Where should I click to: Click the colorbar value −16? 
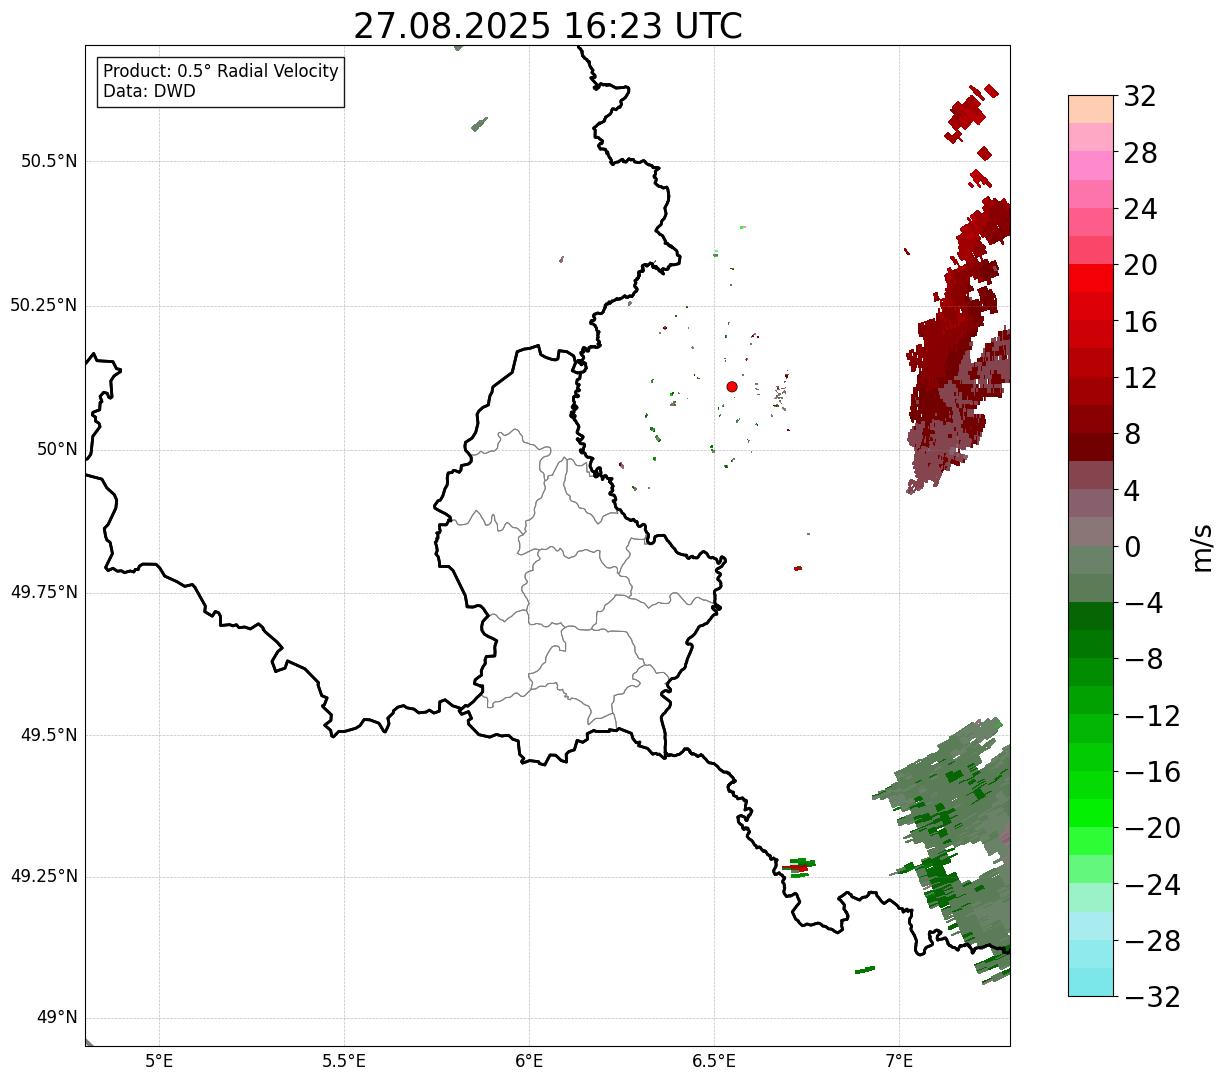tap(1152, 772)
